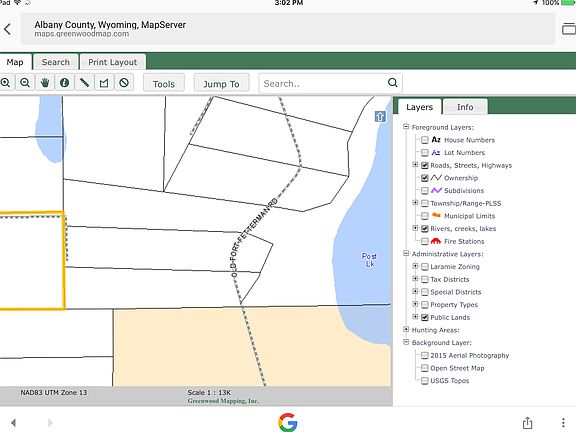Click the magnifier icon in search box
The width and height of the screenshot is (576, 432).
393,83
